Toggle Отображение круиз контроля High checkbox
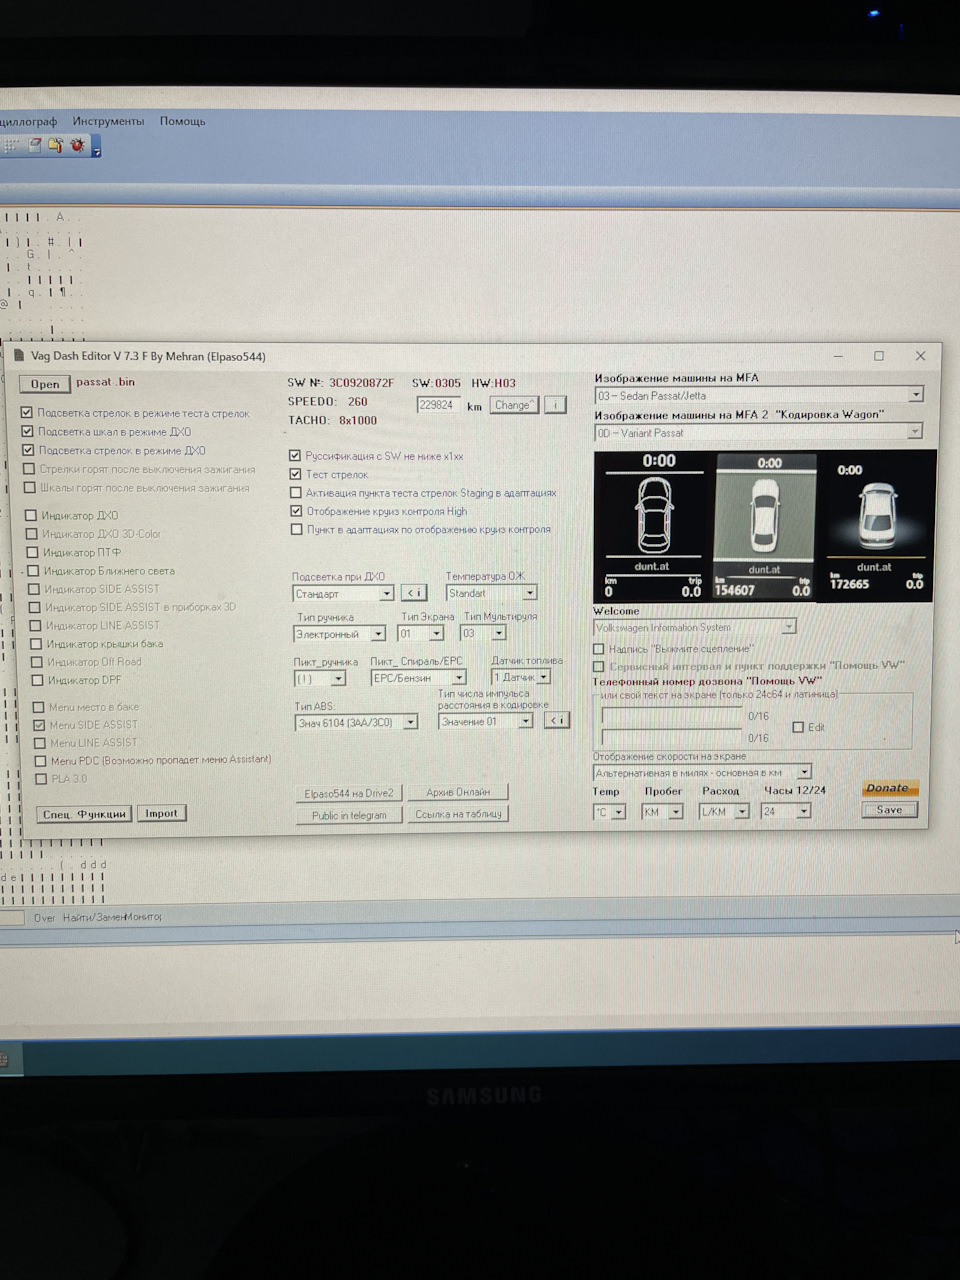Viewport: 960px width, 1280px height. click(296, 510)
